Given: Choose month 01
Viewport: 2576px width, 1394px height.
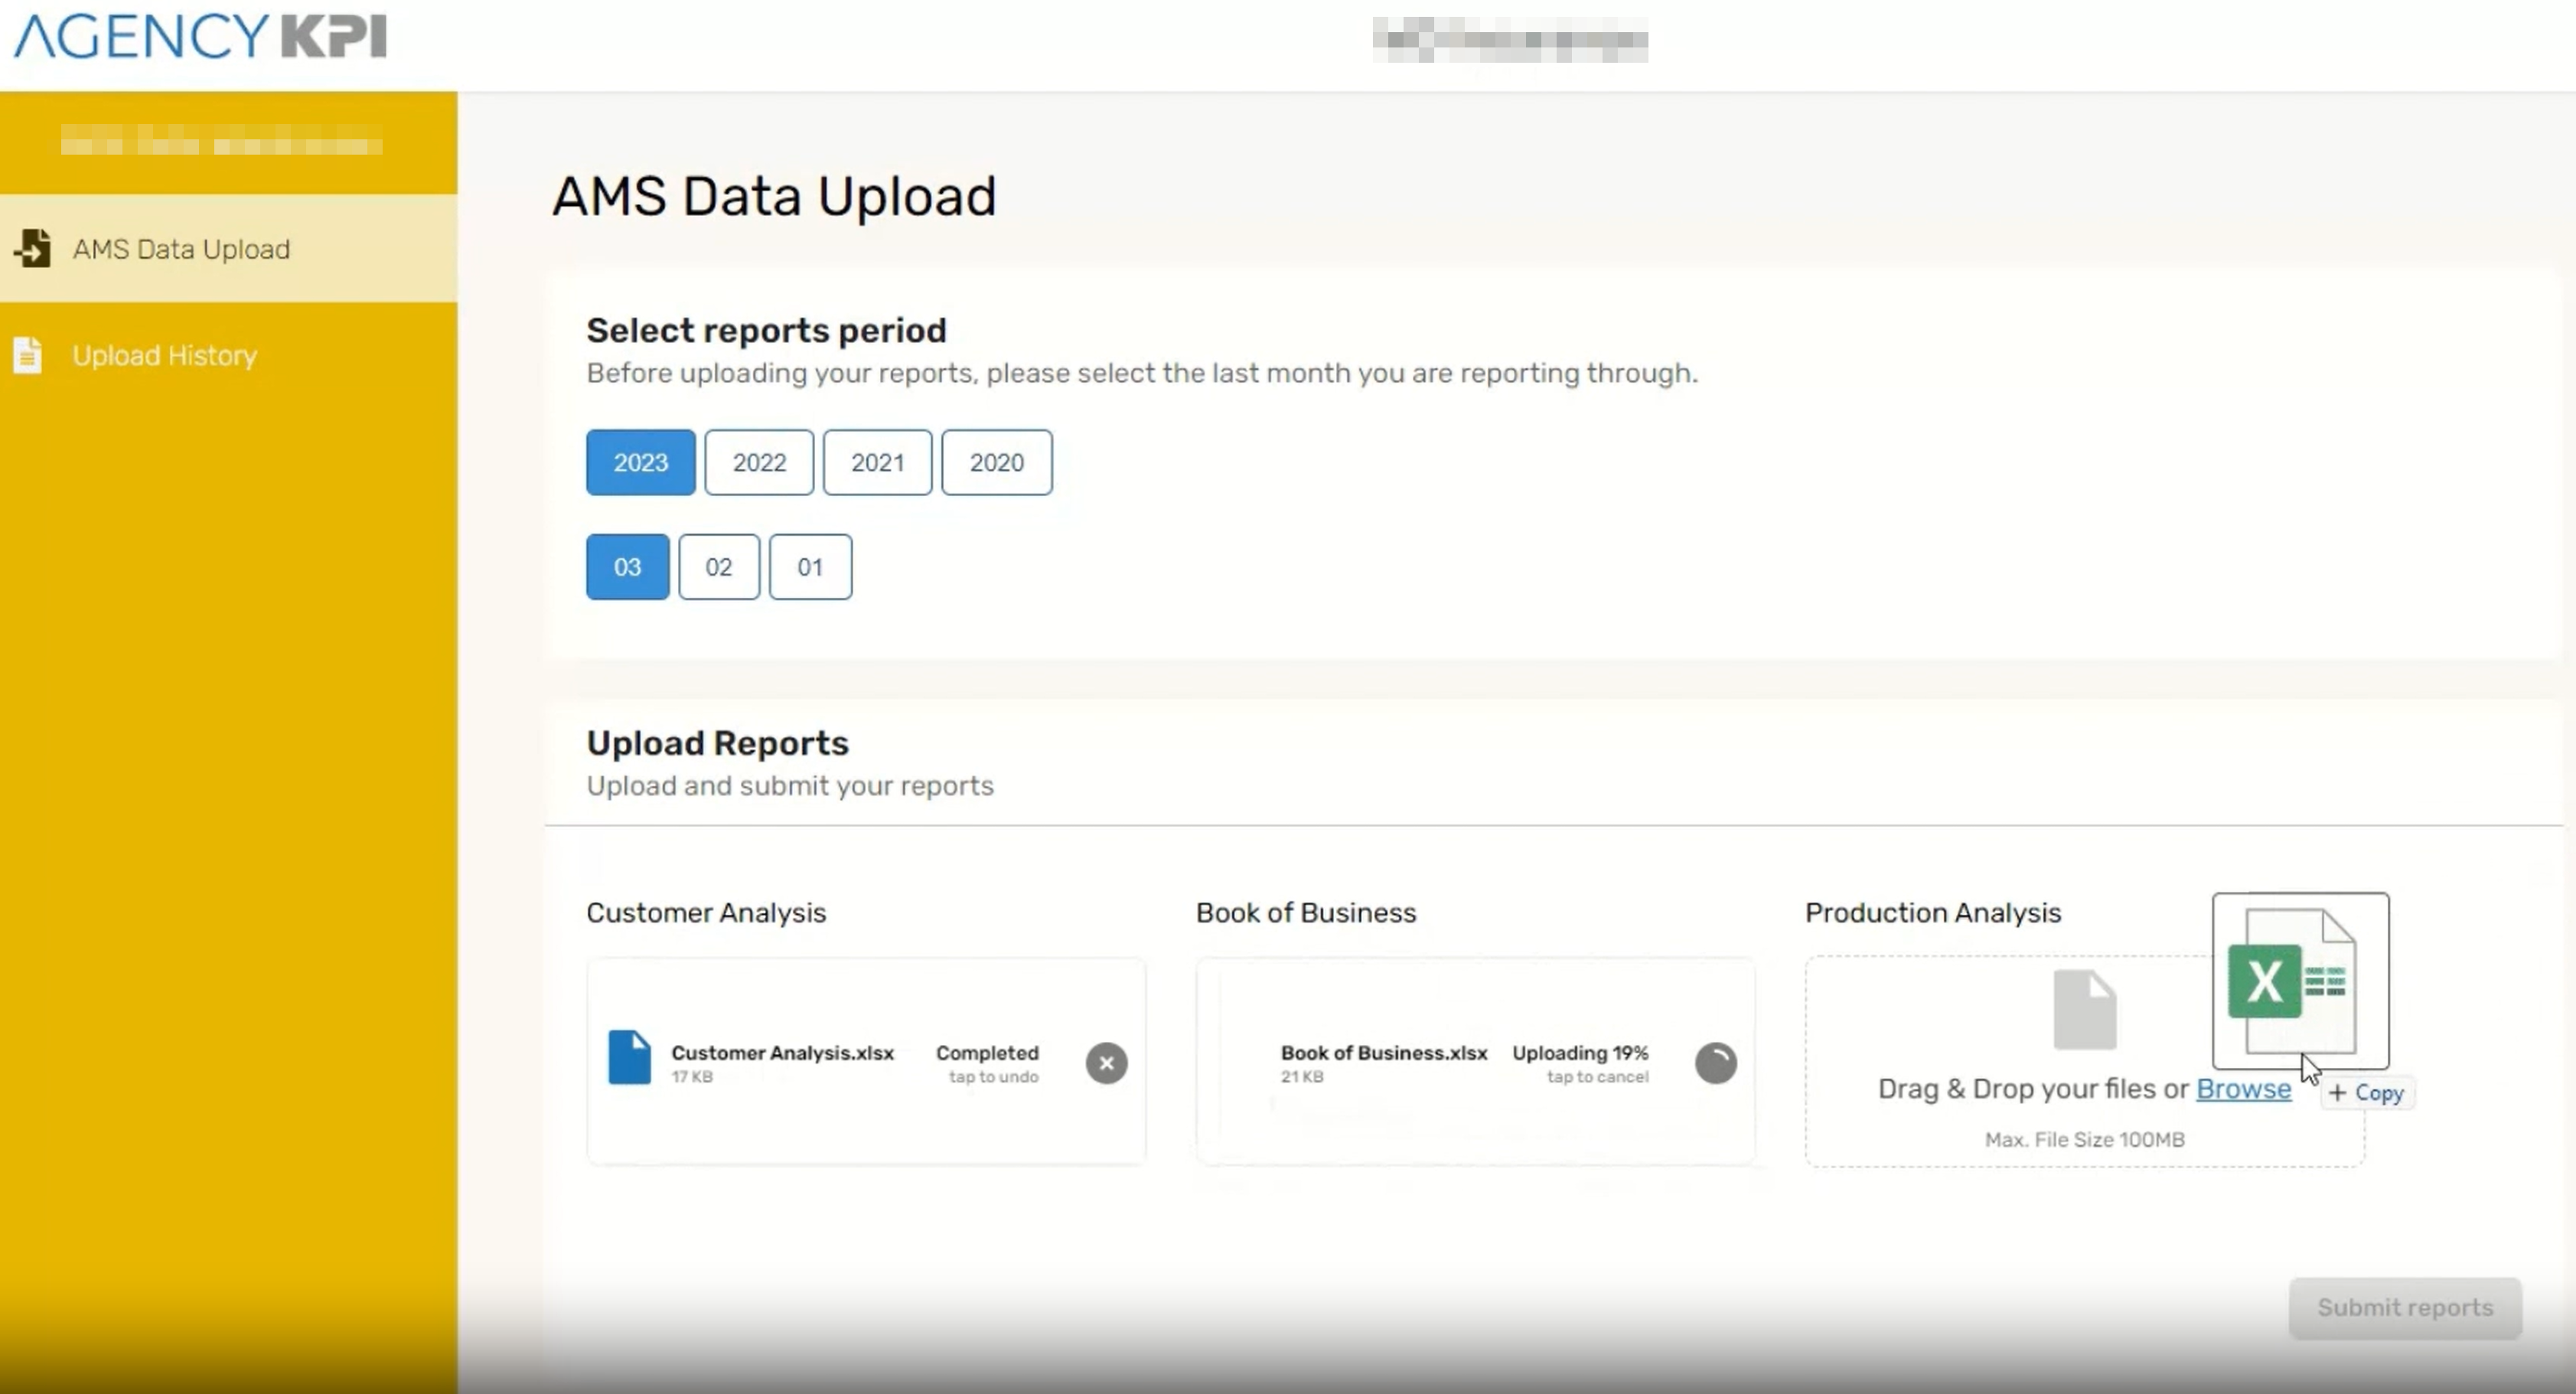Looking at the screenshot, I should 810,567.
